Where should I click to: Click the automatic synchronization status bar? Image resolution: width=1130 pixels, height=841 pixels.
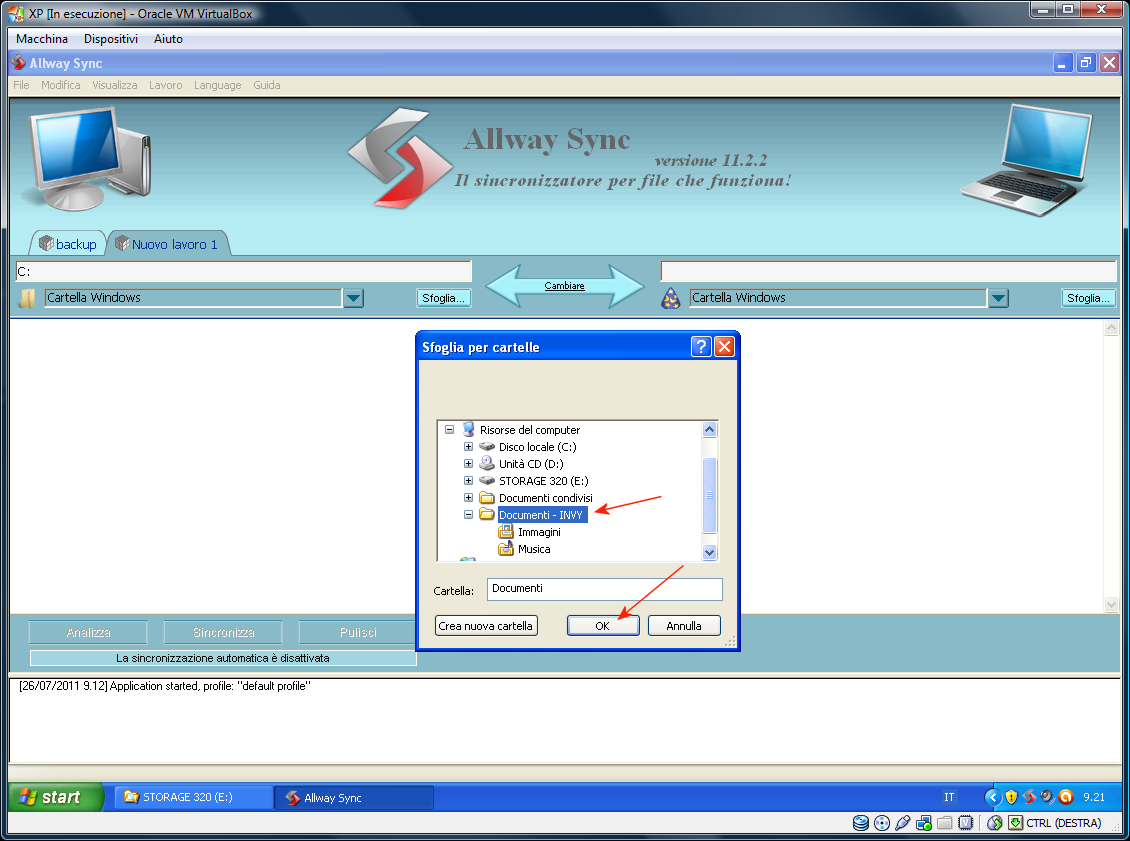(x=223, y=658)
